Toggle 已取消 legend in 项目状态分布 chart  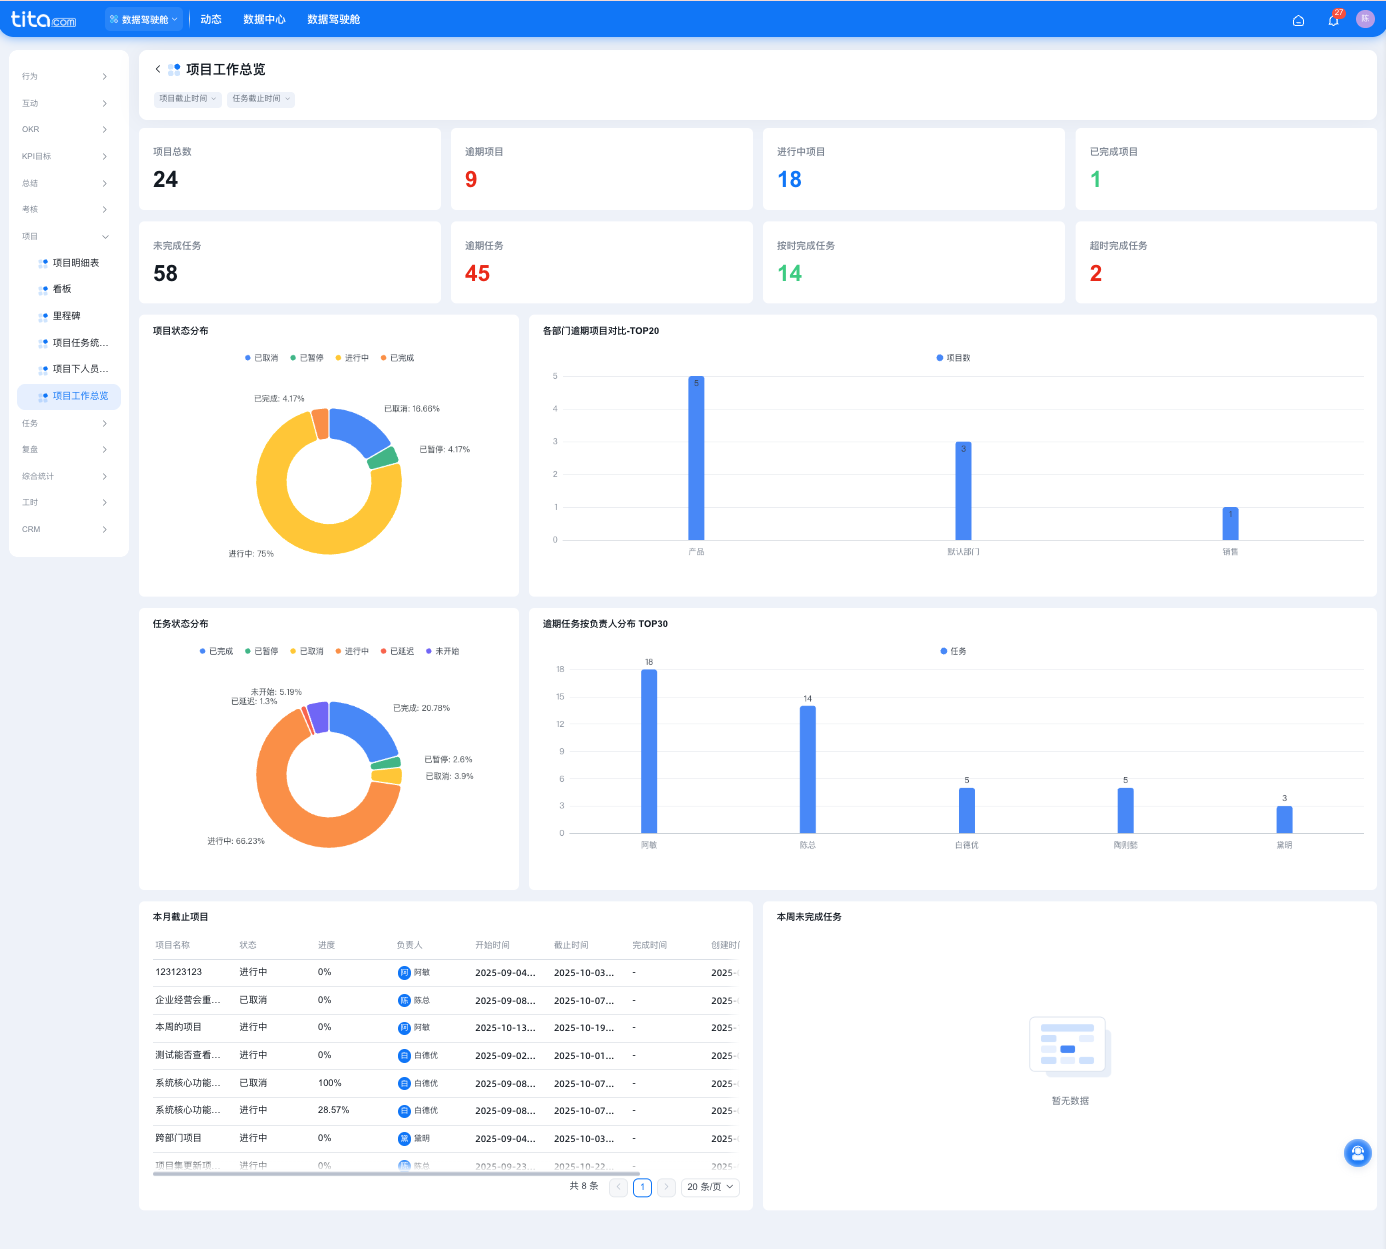click(x=262, y=358)
